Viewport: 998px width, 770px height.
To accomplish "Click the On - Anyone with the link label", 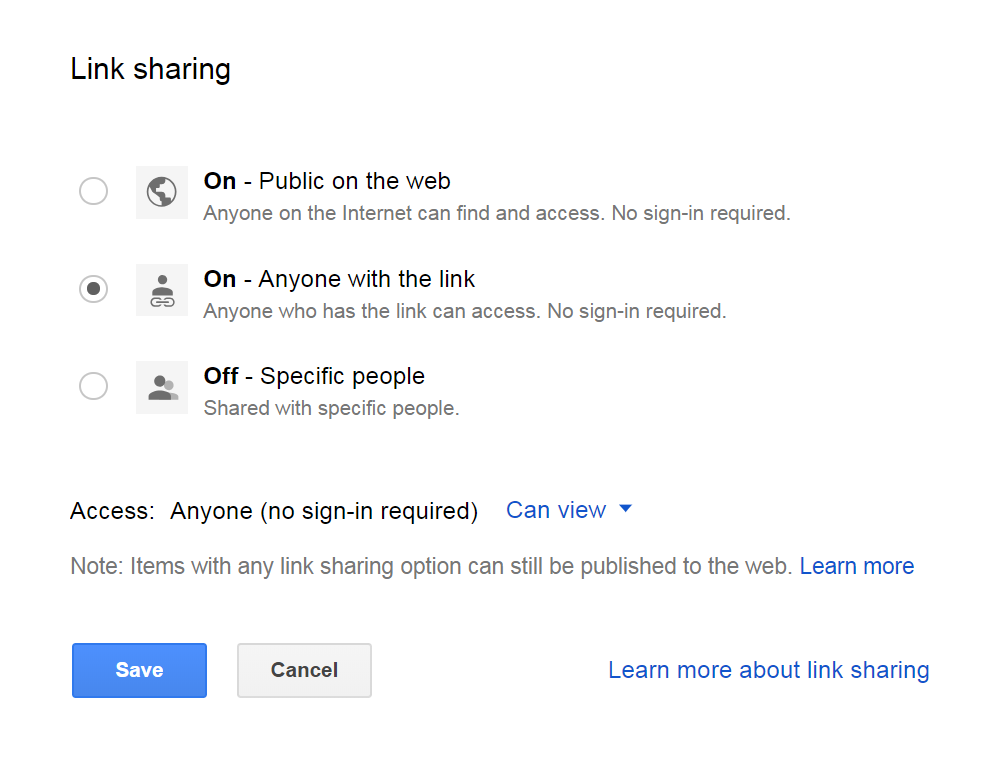I will coord(340,279).
